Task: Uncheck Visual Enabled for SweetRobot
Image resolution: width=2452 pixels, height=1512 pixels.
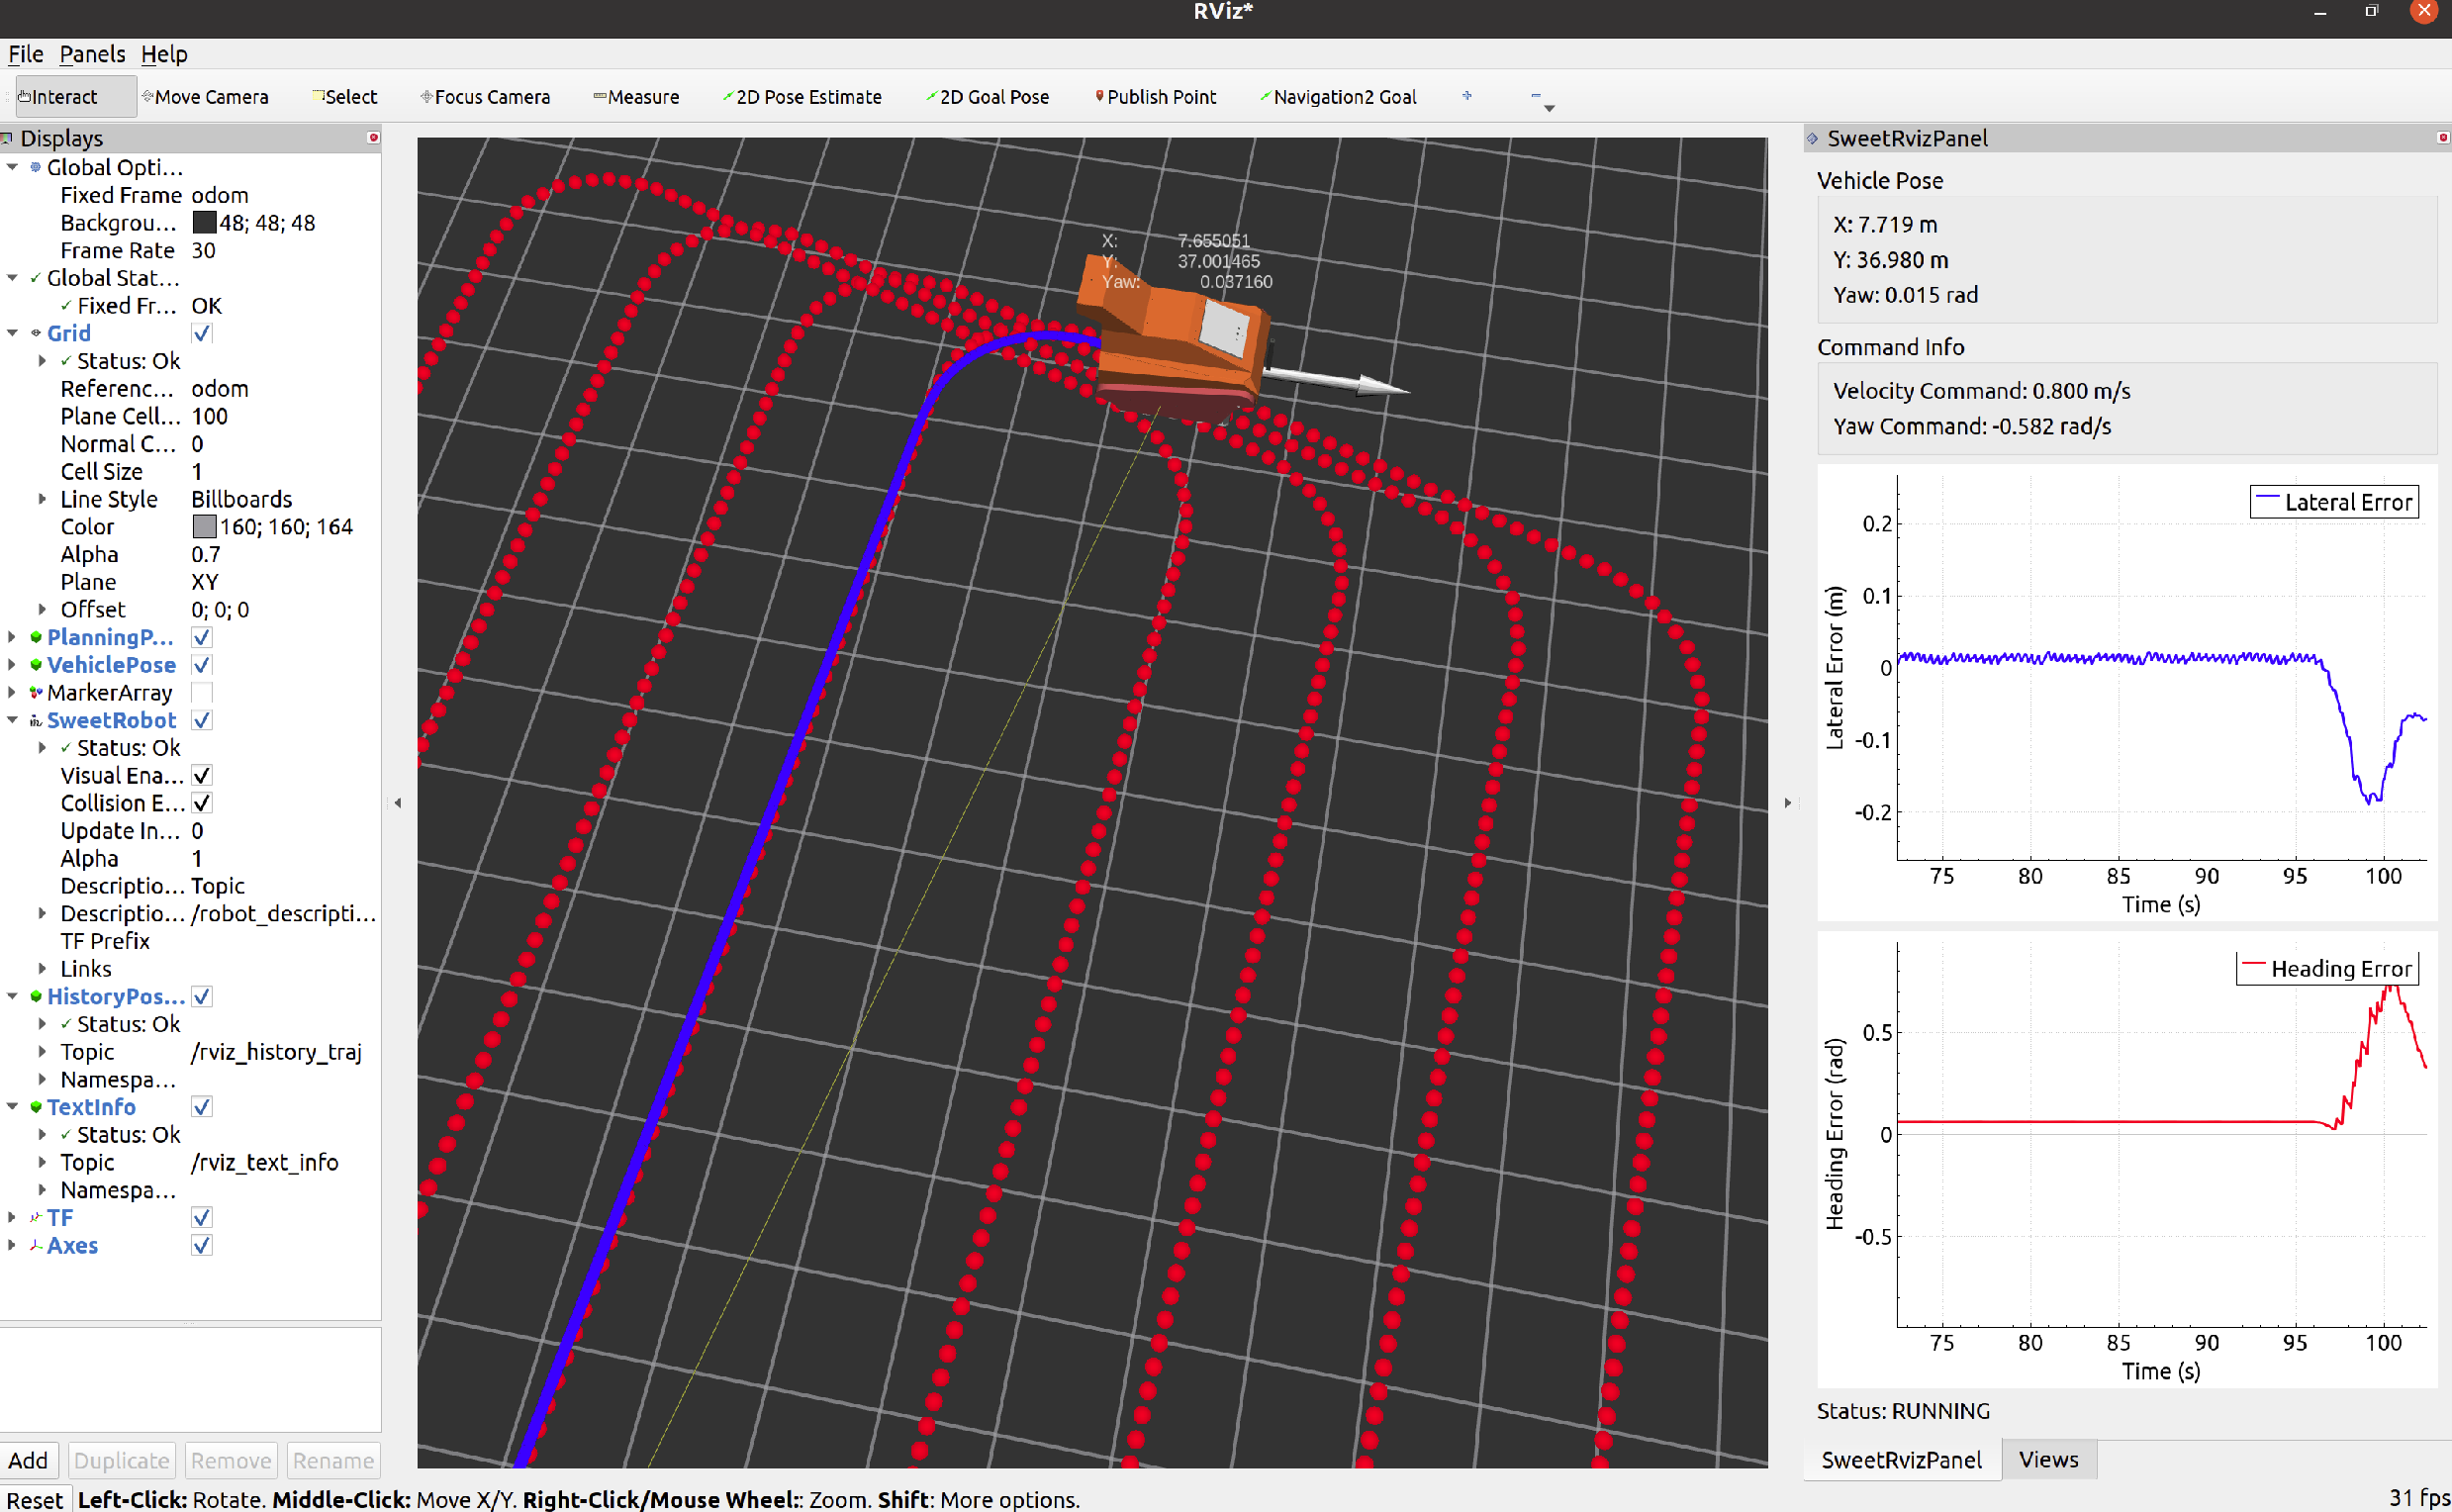Action: point(202,775)
